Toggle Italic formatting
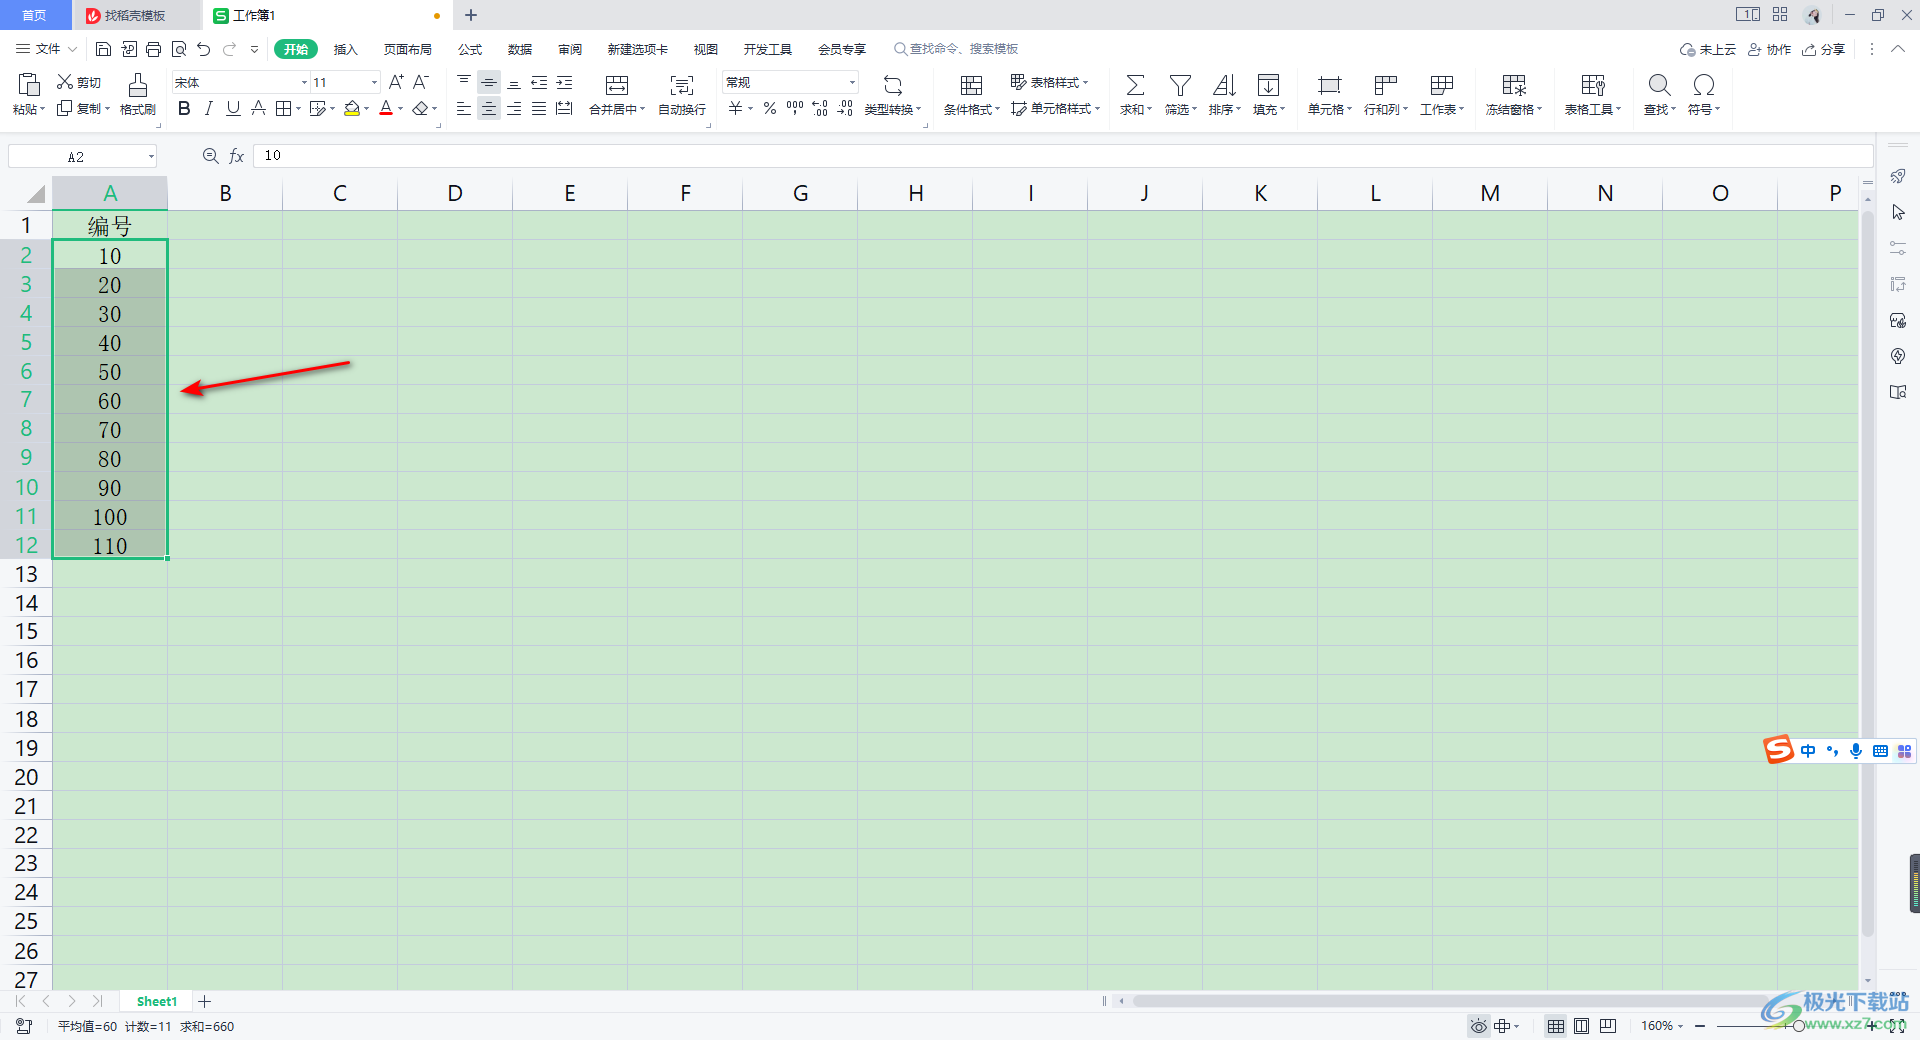This screenshot has height=1040, width=1920. pos(208,108)
